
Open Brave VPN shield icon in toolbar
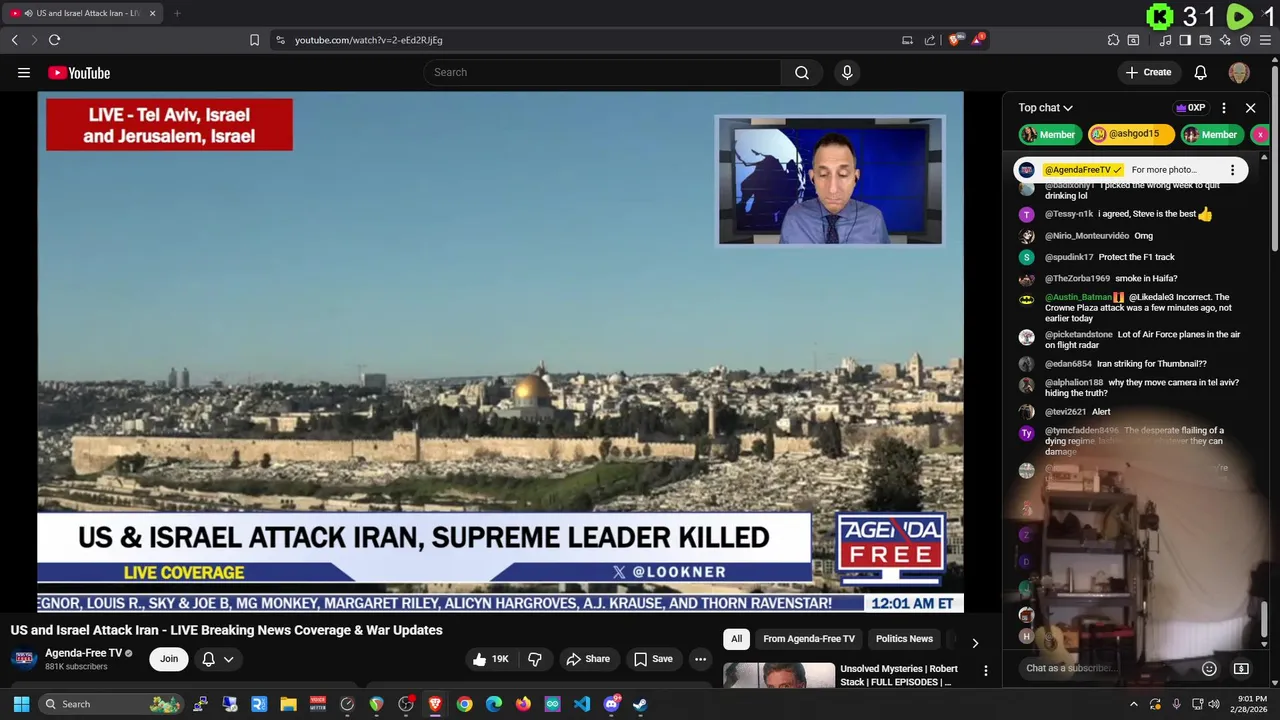(1245, 40)
